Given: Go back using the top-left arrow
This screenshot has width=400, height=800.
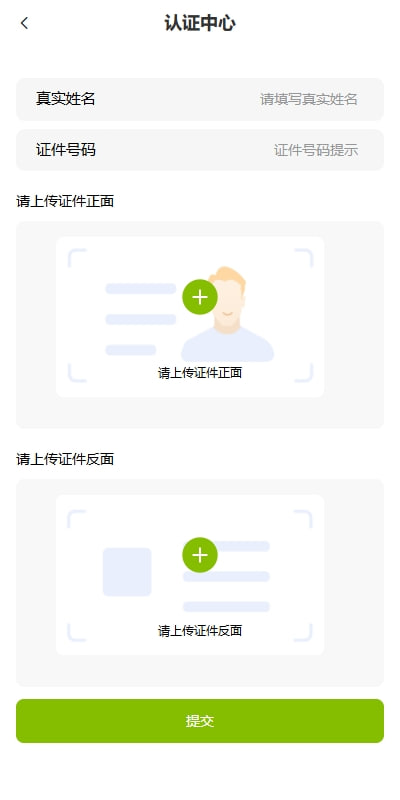Looking at the screenshot, I should click(x=24, y=23).
